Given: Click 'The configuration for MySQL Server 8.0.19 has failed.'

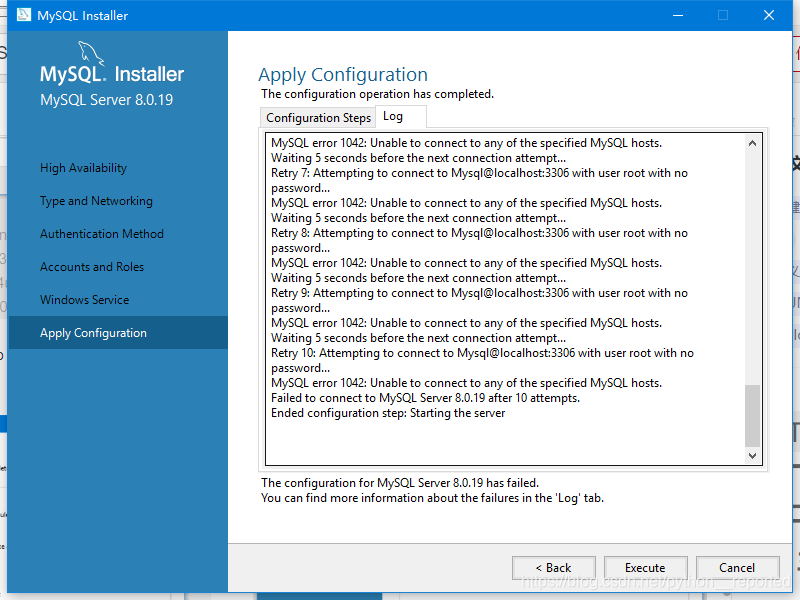Looking at the screenshot, I should (x=400, y=483).
